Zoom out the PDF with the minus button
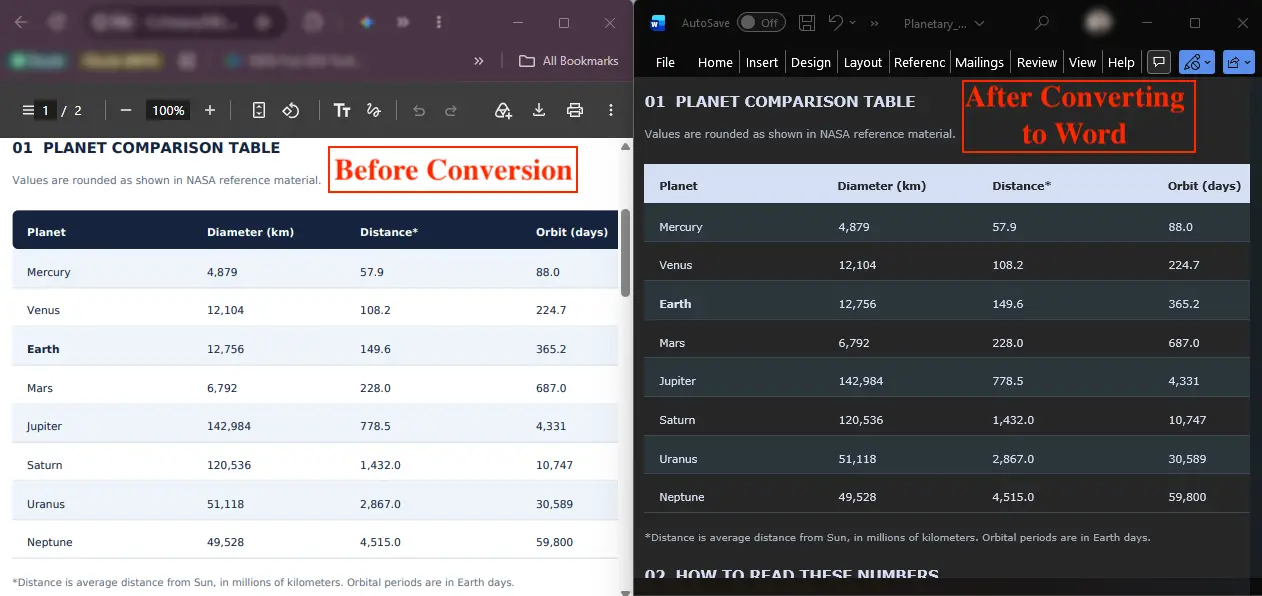Viewport: 1262px width, 596px height. click(x=126, y=110)
